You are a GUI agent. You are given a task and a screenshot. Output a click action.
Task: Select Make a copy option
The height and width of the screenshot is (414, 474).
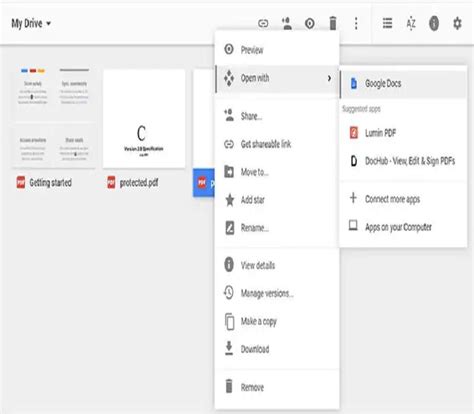point(277,321)
